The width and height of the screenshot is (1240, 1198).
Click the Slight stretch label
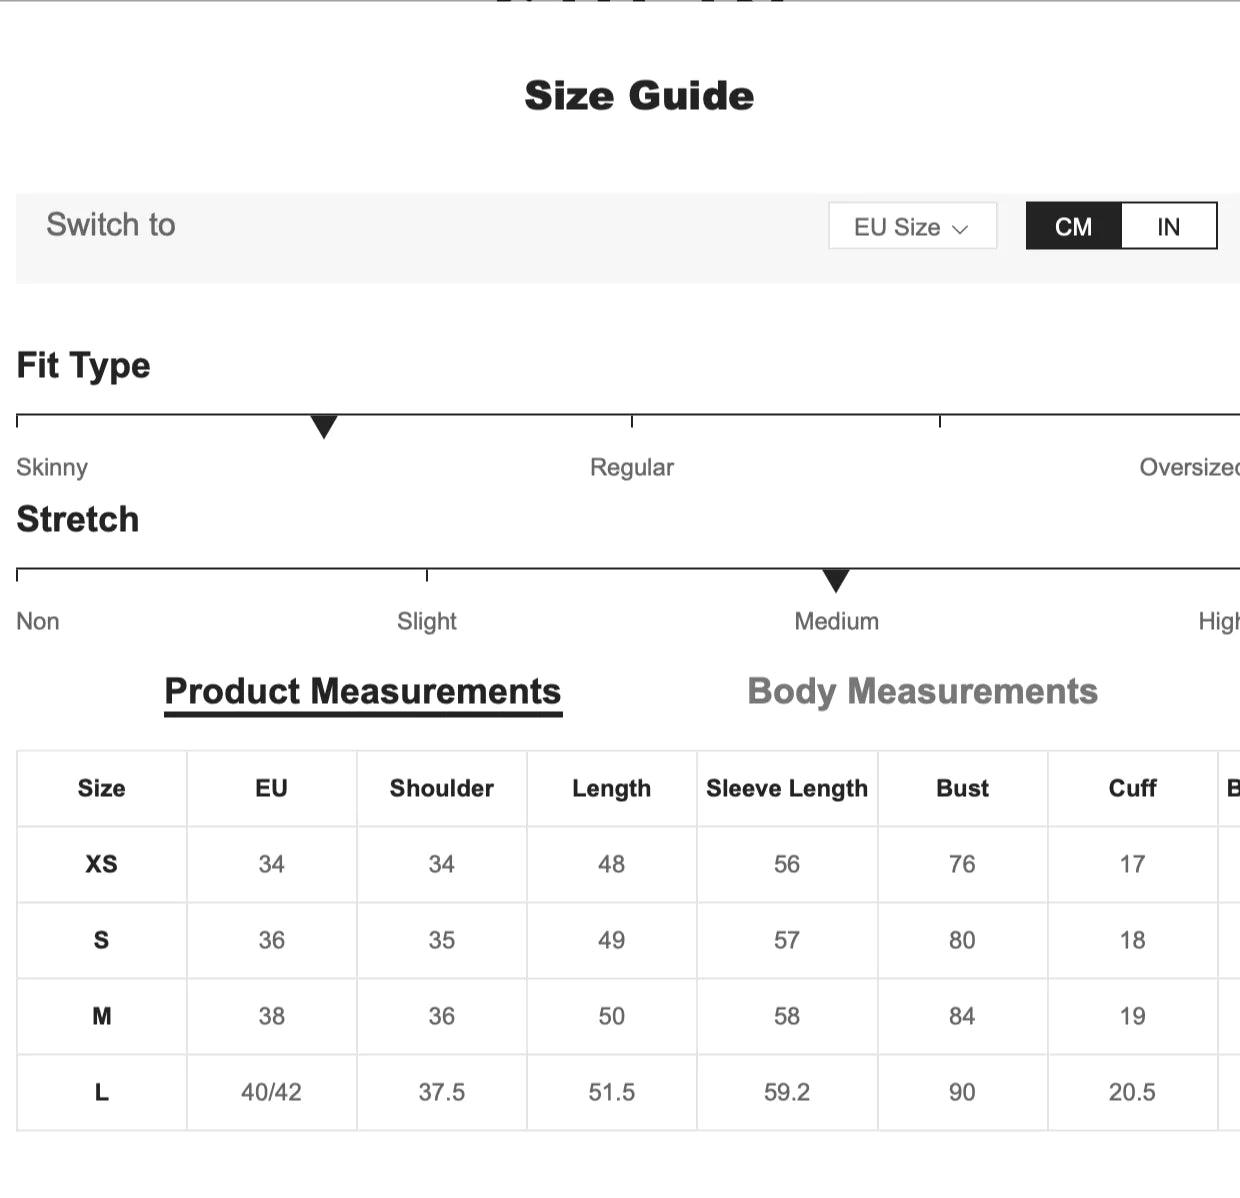point(427,621)
